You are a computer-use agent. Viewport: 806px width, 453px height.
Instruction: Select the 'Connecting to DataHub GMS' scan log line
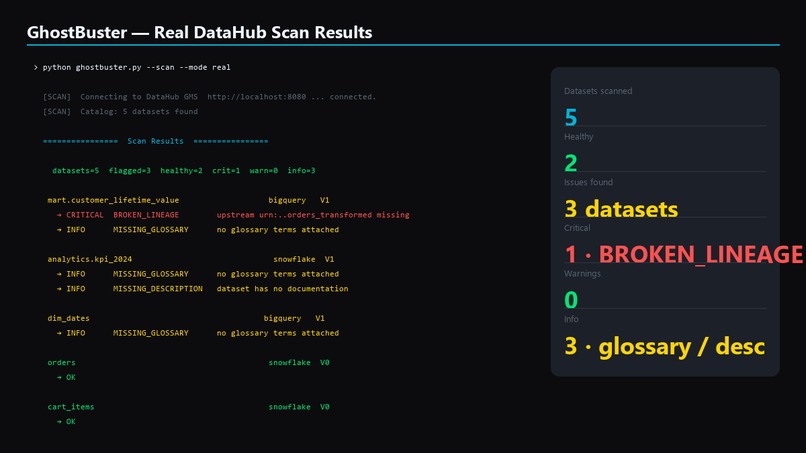(209, 97)
